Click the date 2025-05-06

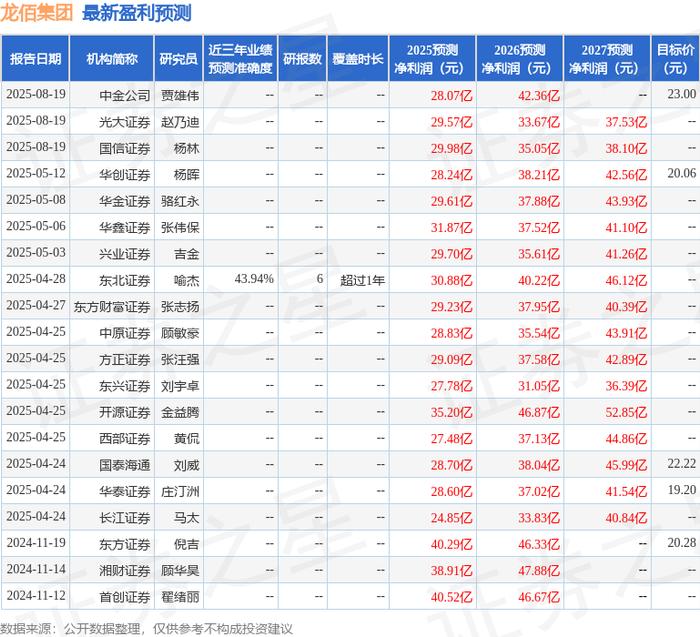[x=36, y=226]
